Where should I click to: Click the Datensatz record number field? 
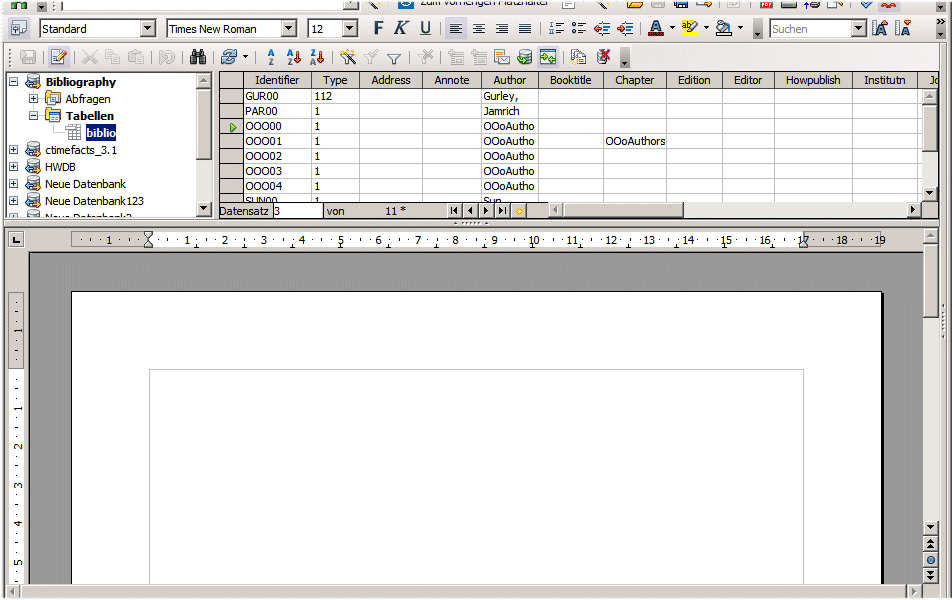(x=297, y=211)
